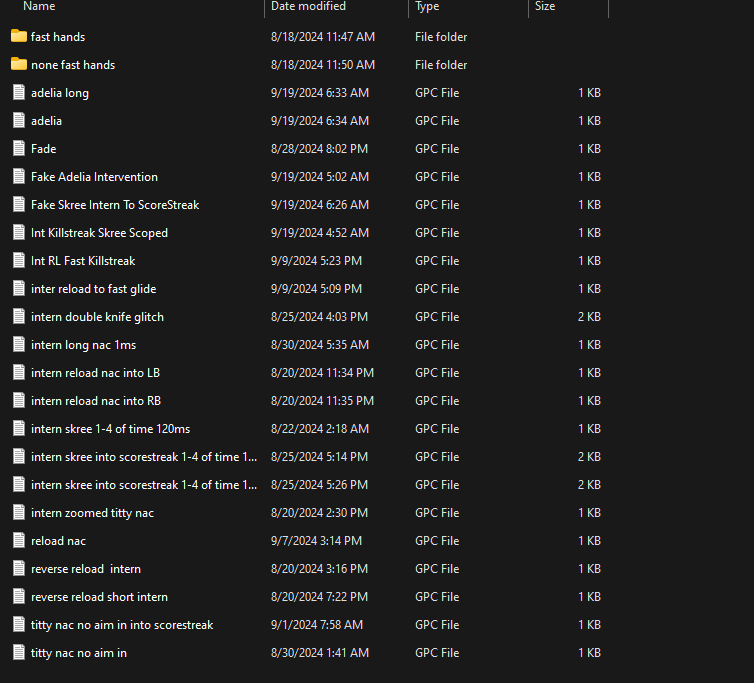The height and width of the screenshot is (683, 754).
Task: Select 'intern zoomed titty nac' file
Action: [92, 513]
